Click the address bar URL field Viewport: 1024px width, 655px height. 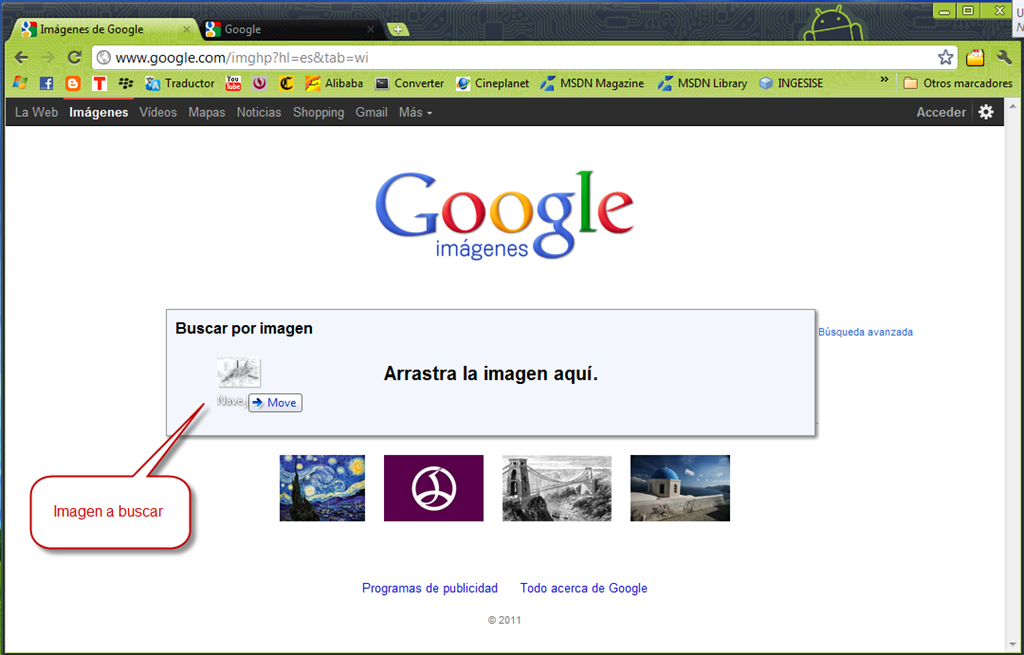click(x=516, y=57)
